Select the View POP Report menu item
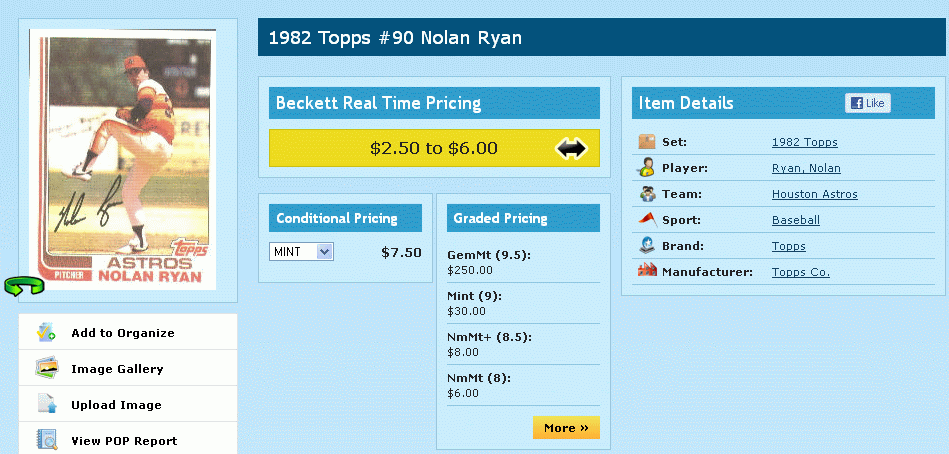 tap(124, 441)
